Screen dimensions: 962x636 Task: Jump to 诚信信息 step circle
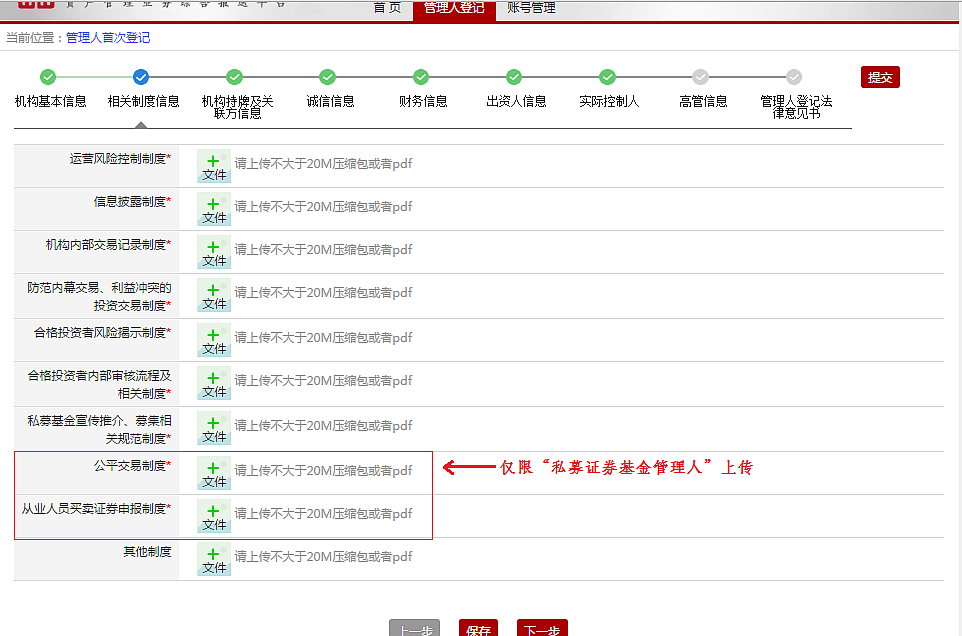328,77
